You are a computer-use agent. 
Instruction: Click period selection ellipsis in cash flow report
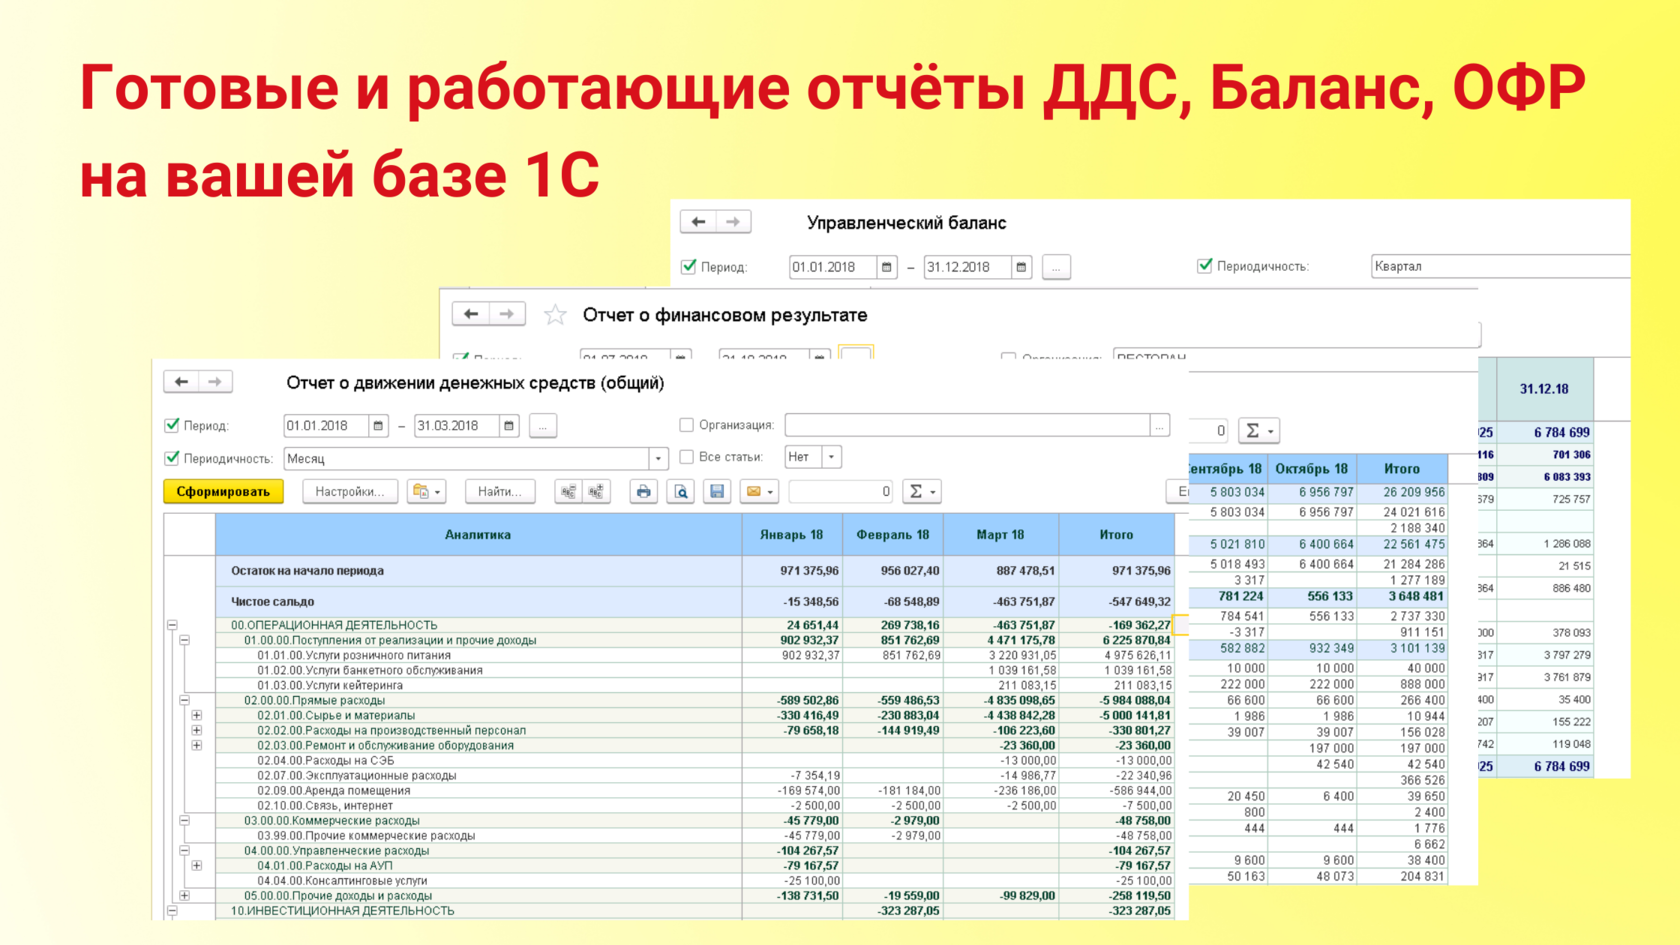[543, 425]
